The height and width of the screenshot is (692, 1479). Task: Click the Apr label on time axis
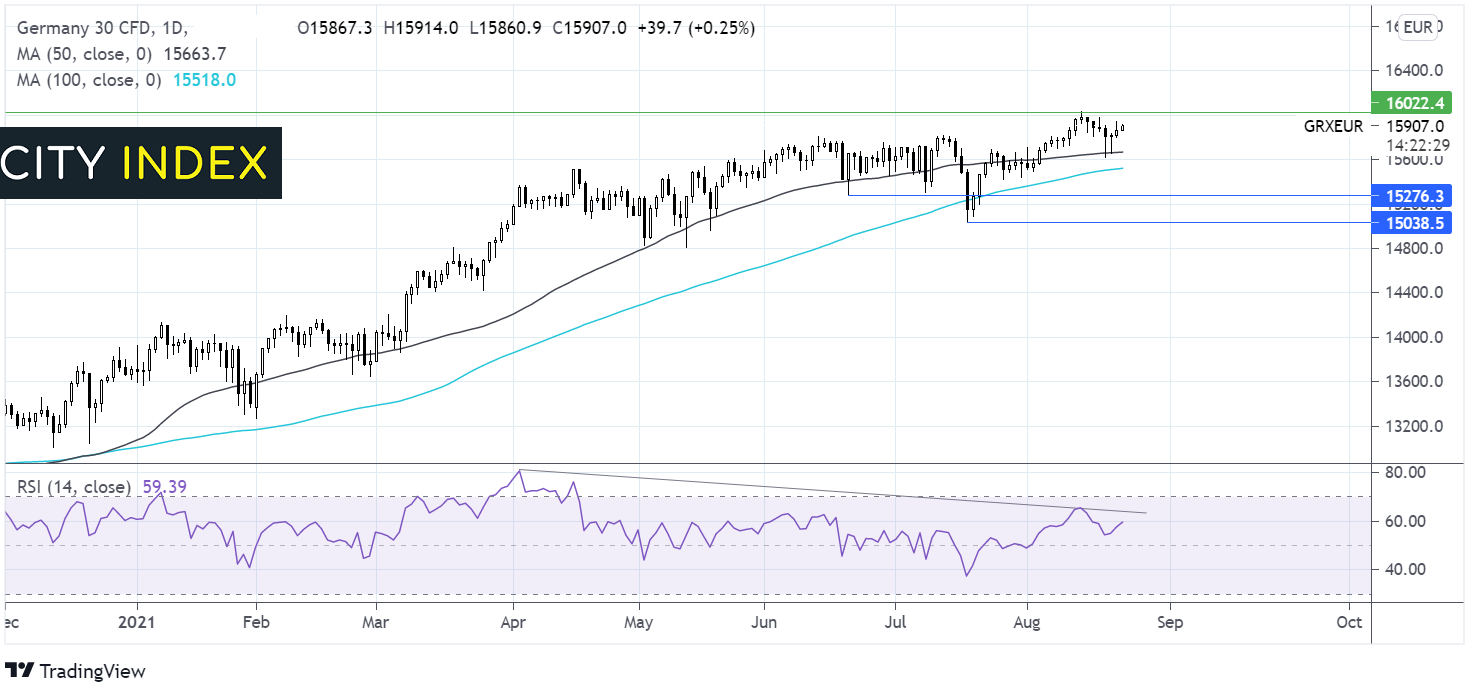(512, 621)
